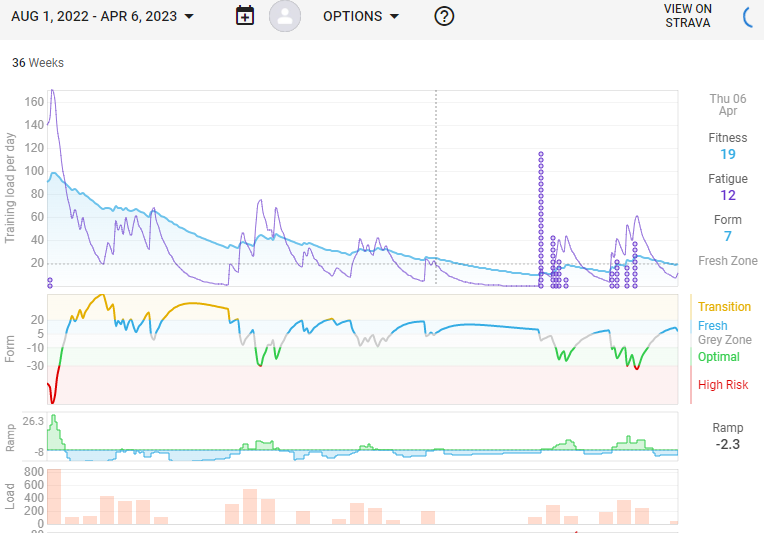
Task: Click the 'Thu 06 Apr' date label
Action: [727, 104]
